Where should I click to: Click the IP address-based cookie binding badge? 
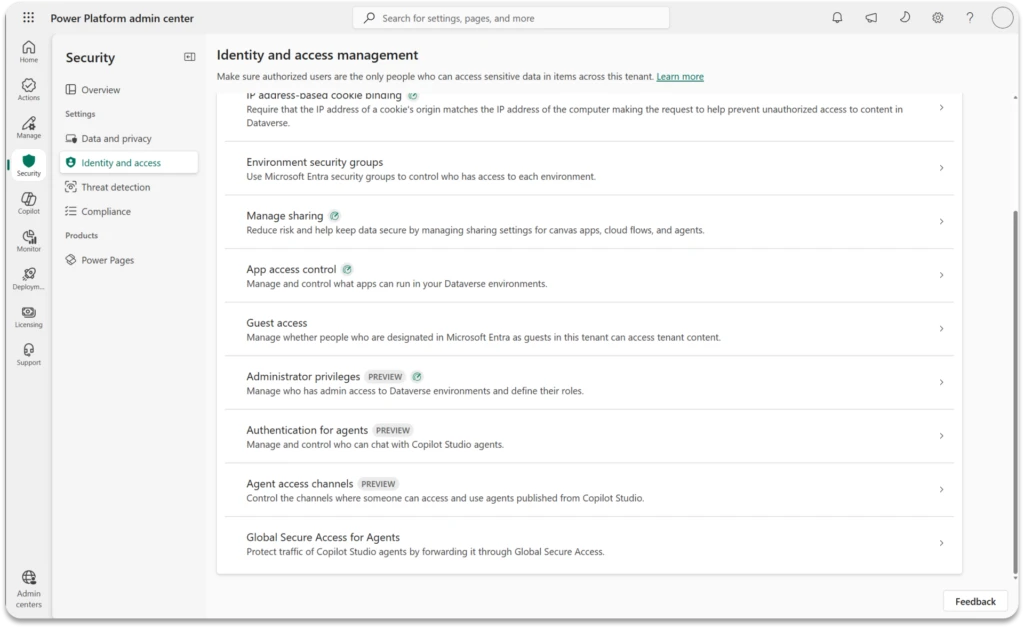pyautogui.click(x=413, y=96)
